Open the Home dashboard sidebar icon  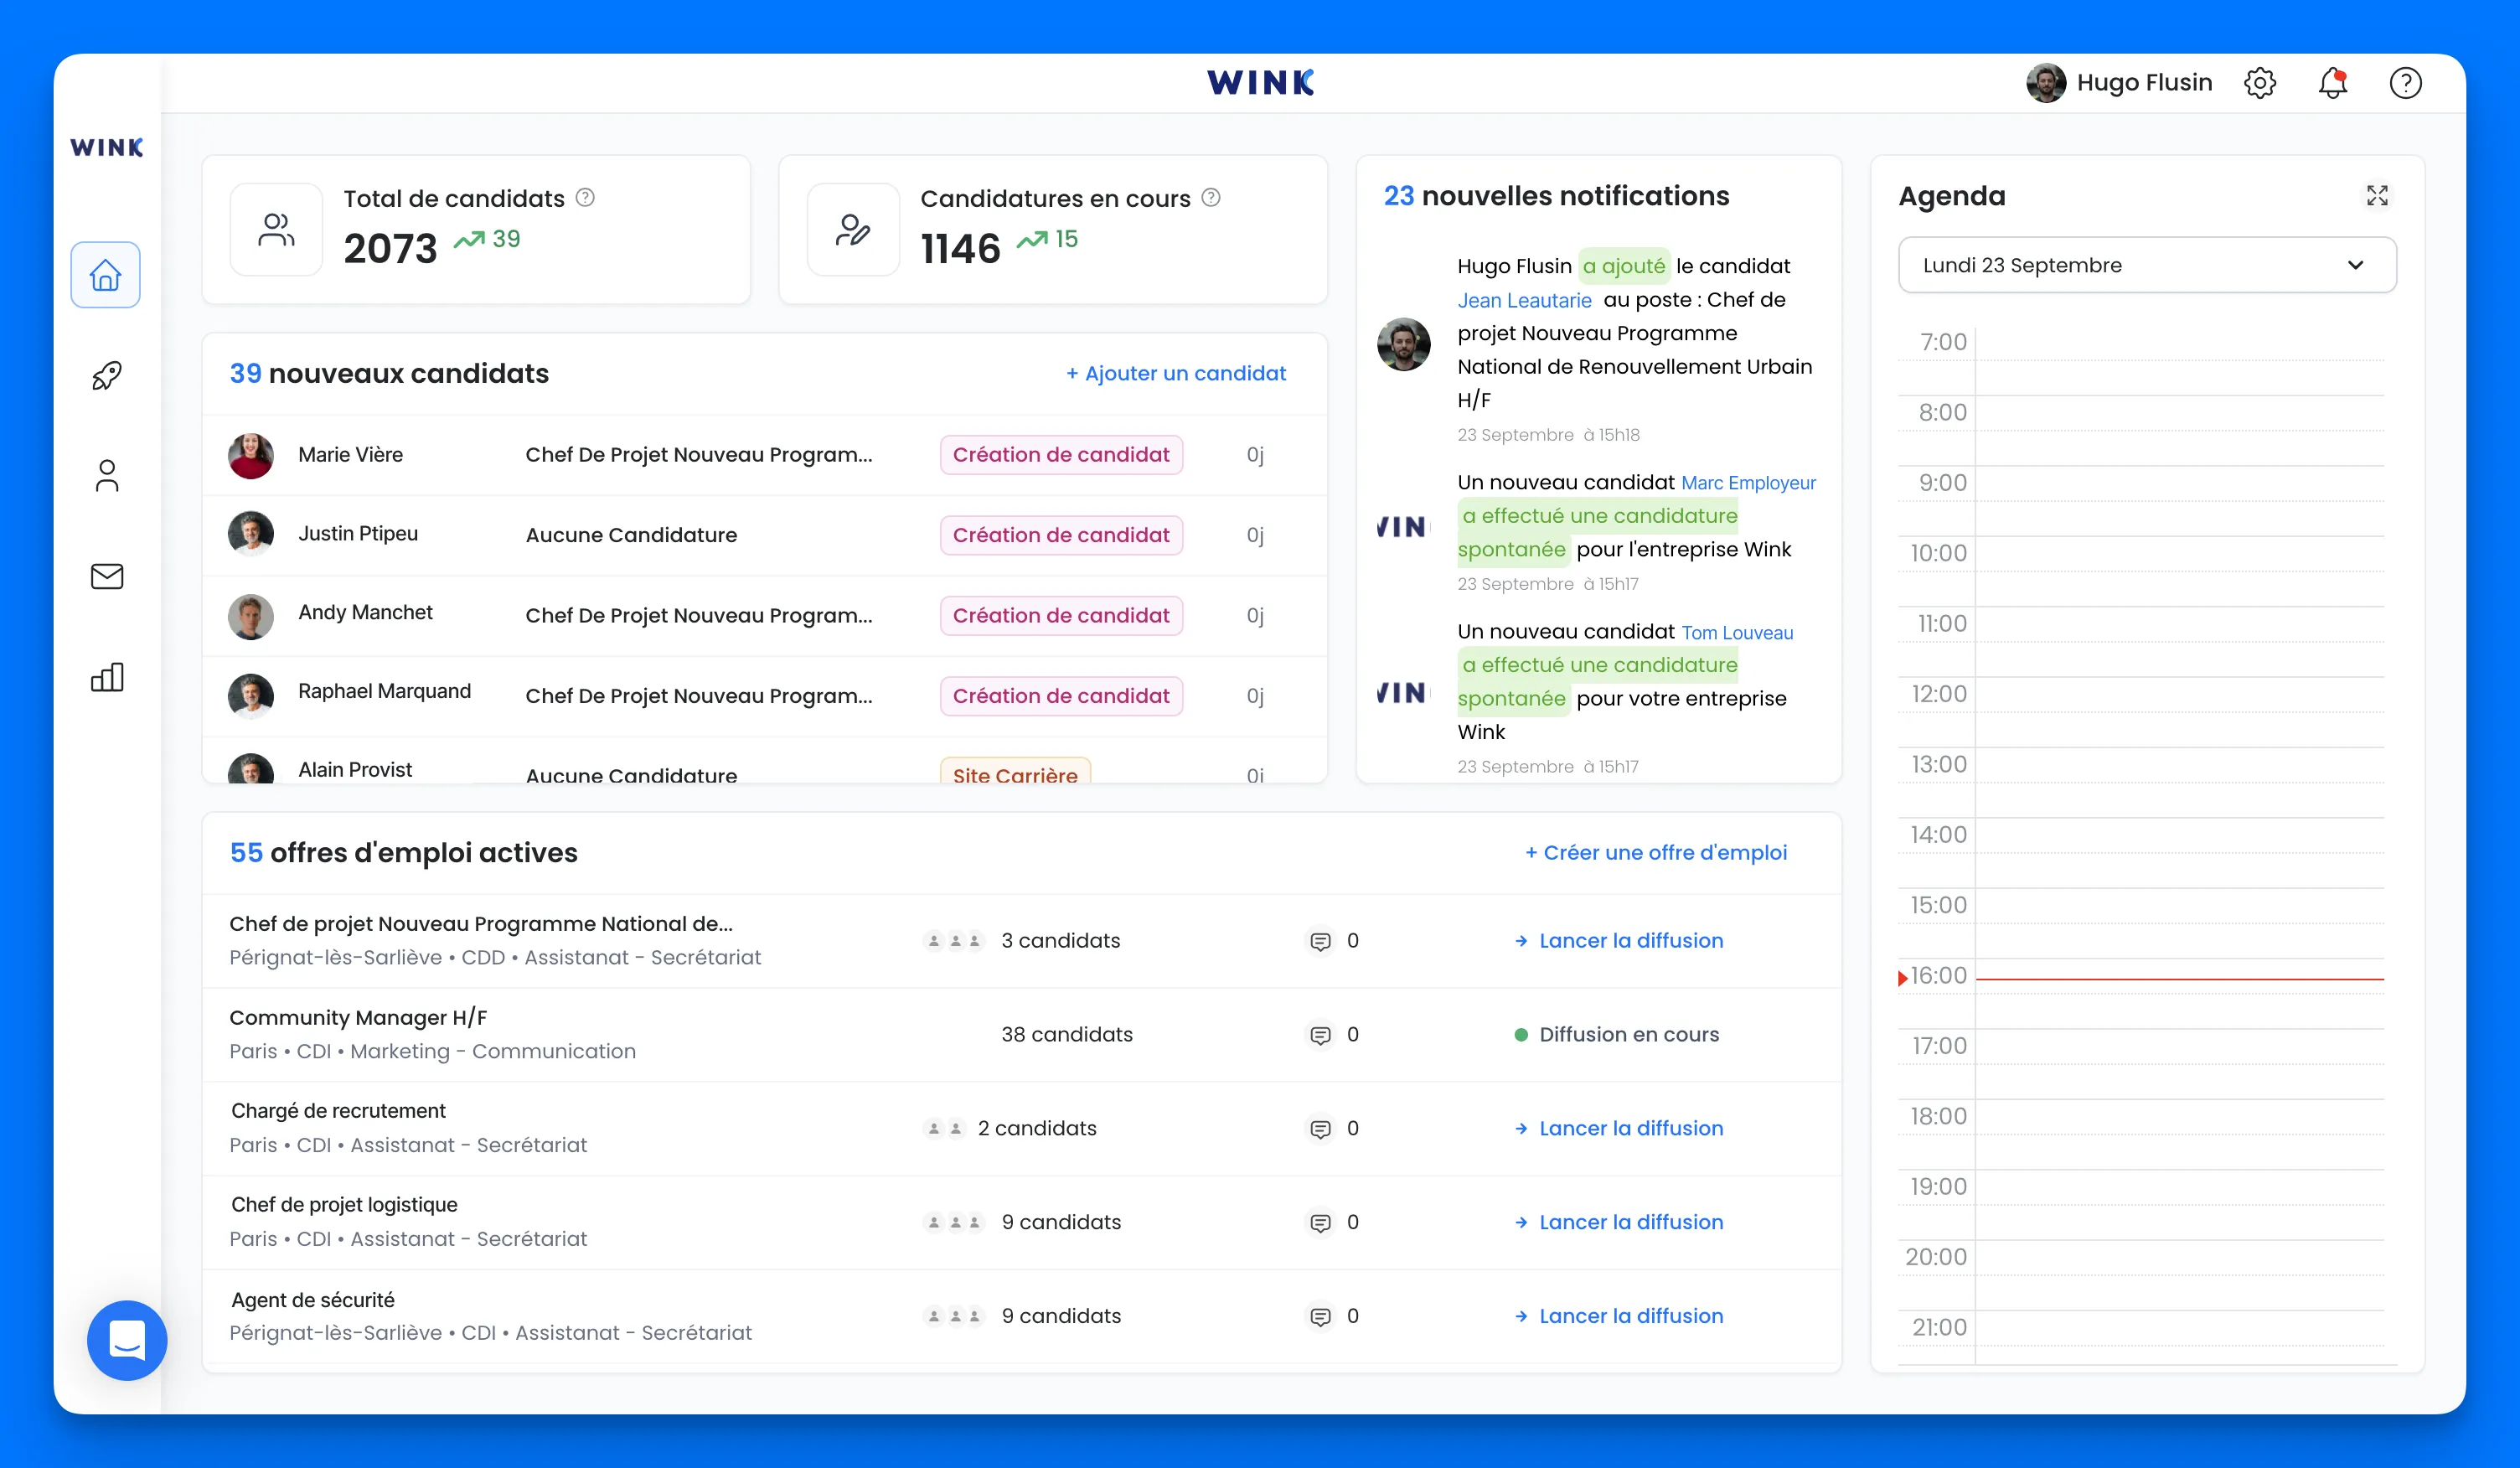pos(105,275)
